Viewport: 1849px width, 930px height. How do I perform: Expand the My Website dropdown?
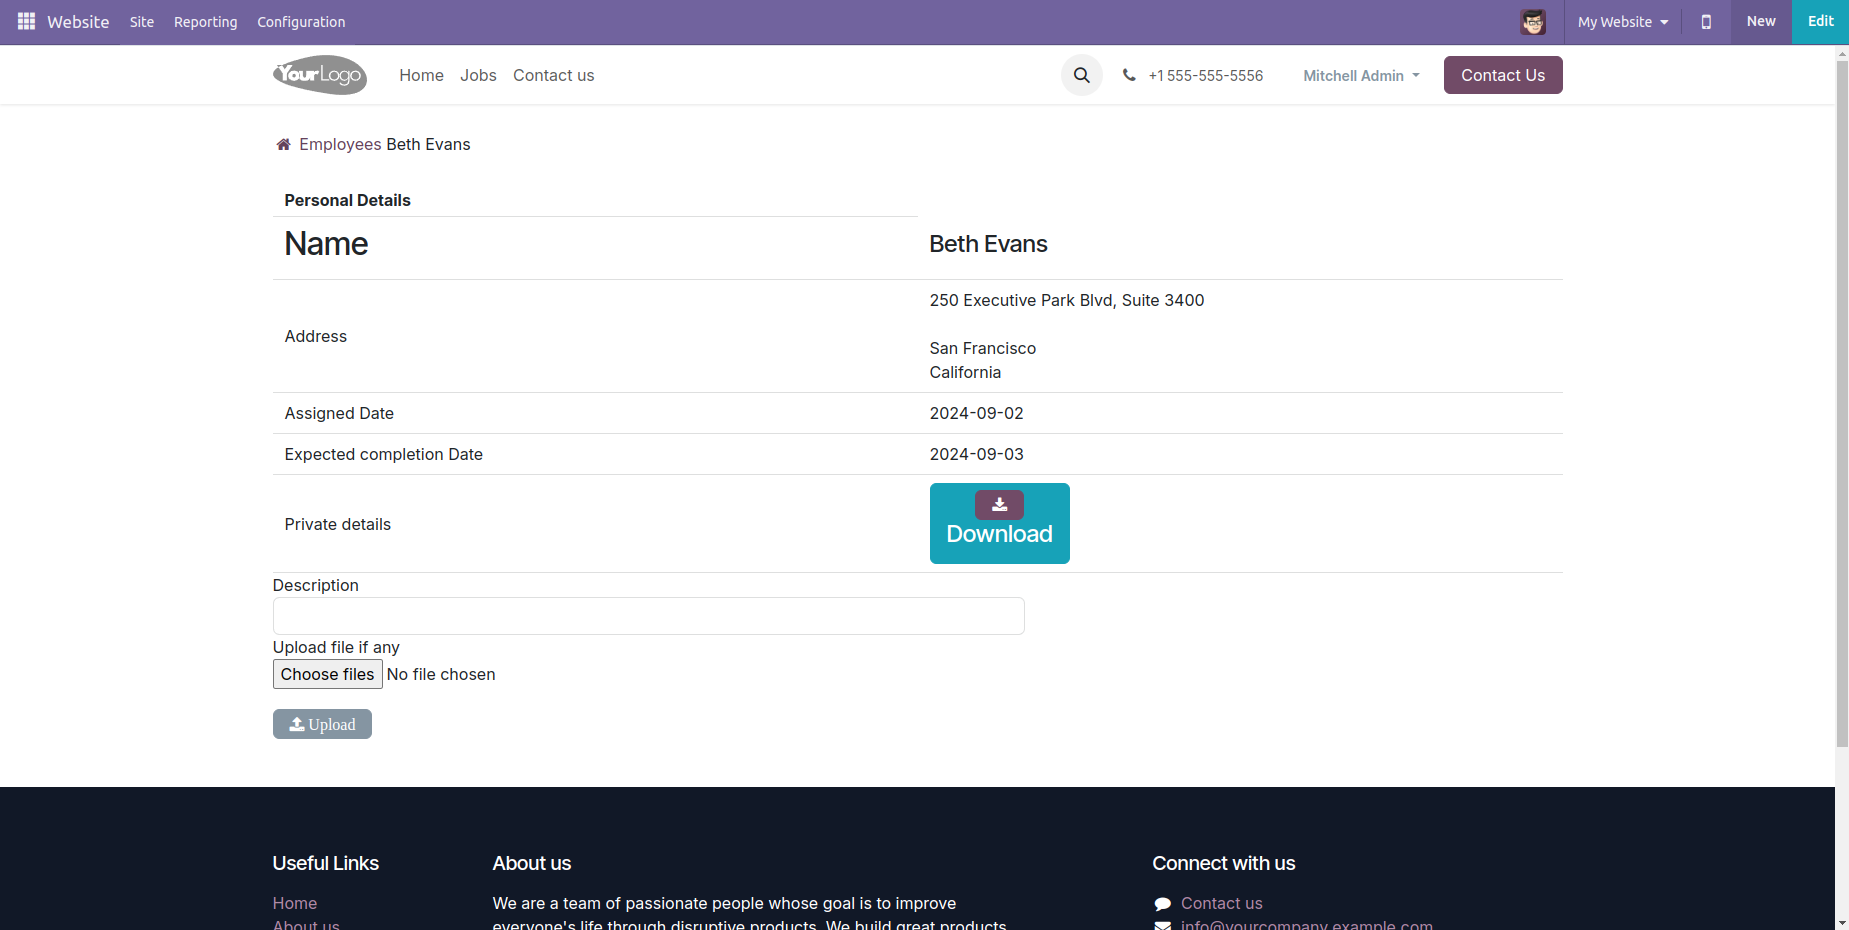coord(1622,22)
